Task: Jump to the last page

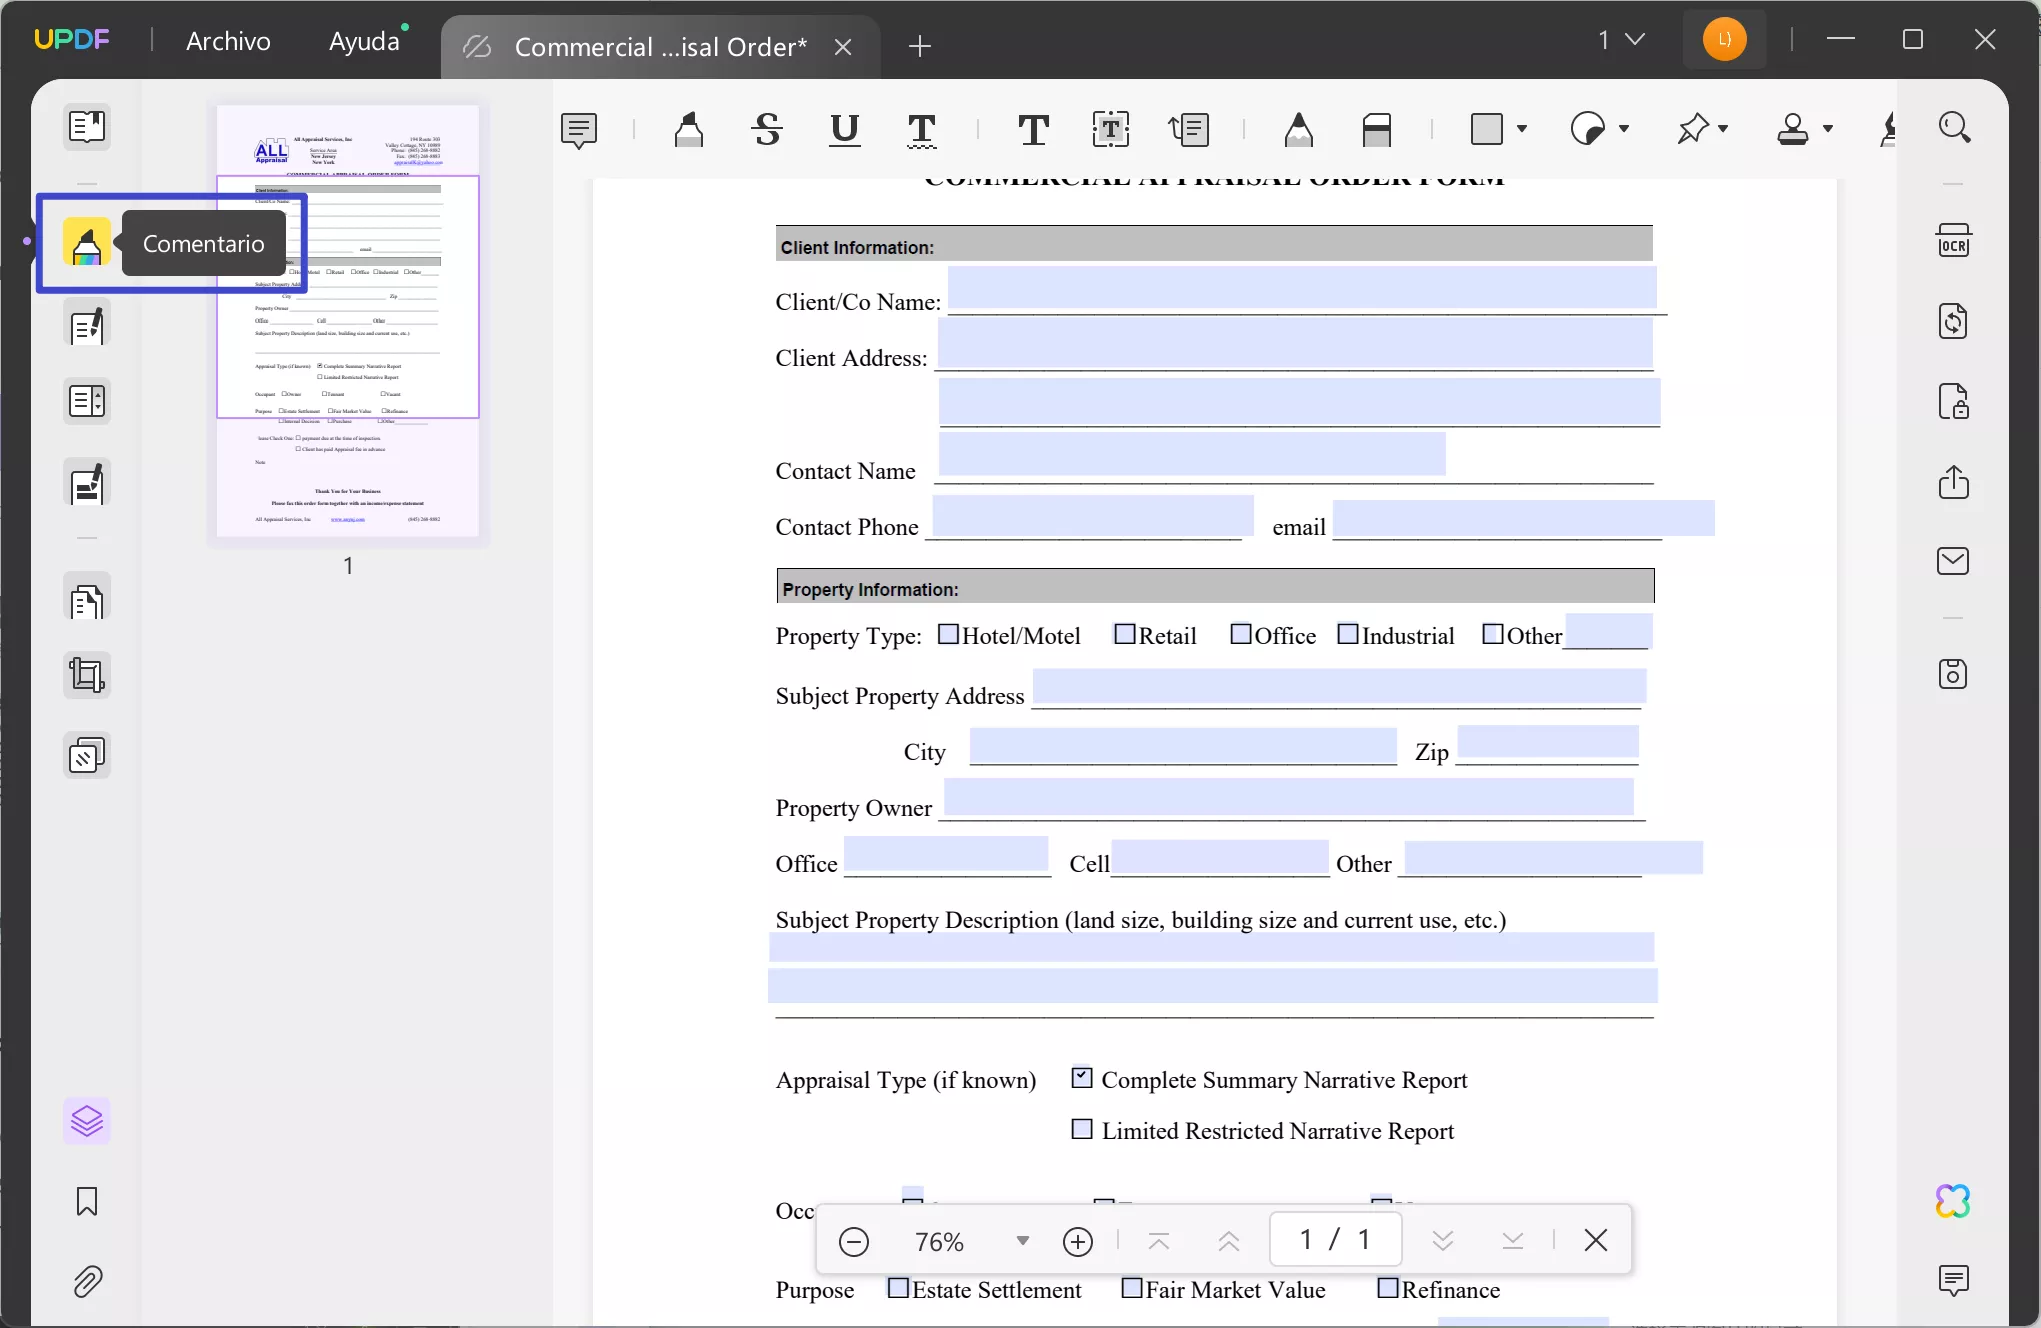Action: [1513, 1241]
